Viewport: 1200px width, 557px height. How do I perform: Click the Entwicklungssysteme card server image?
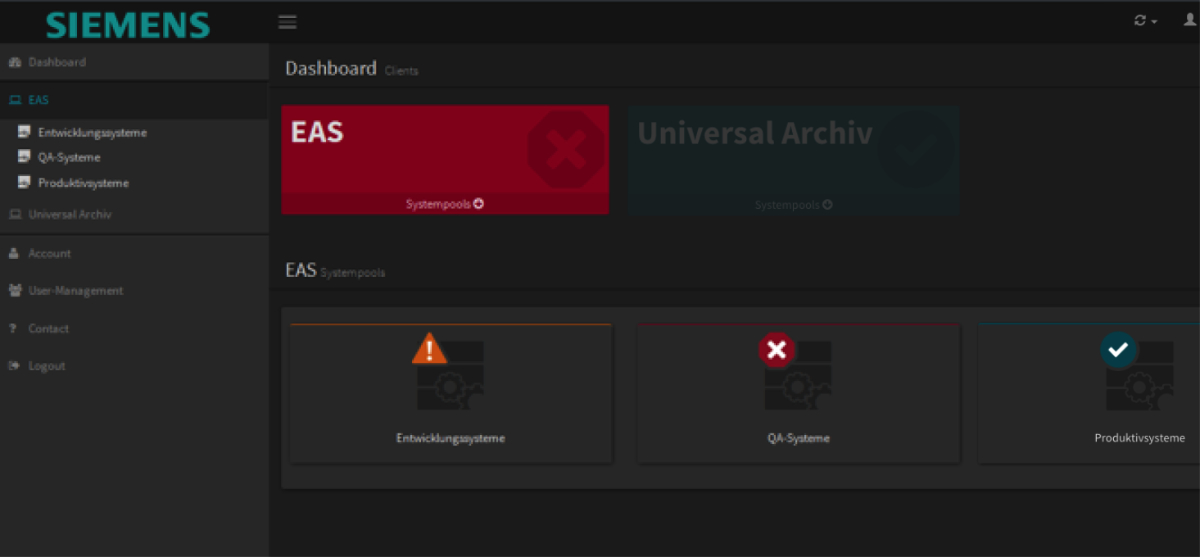pos(450,376)
